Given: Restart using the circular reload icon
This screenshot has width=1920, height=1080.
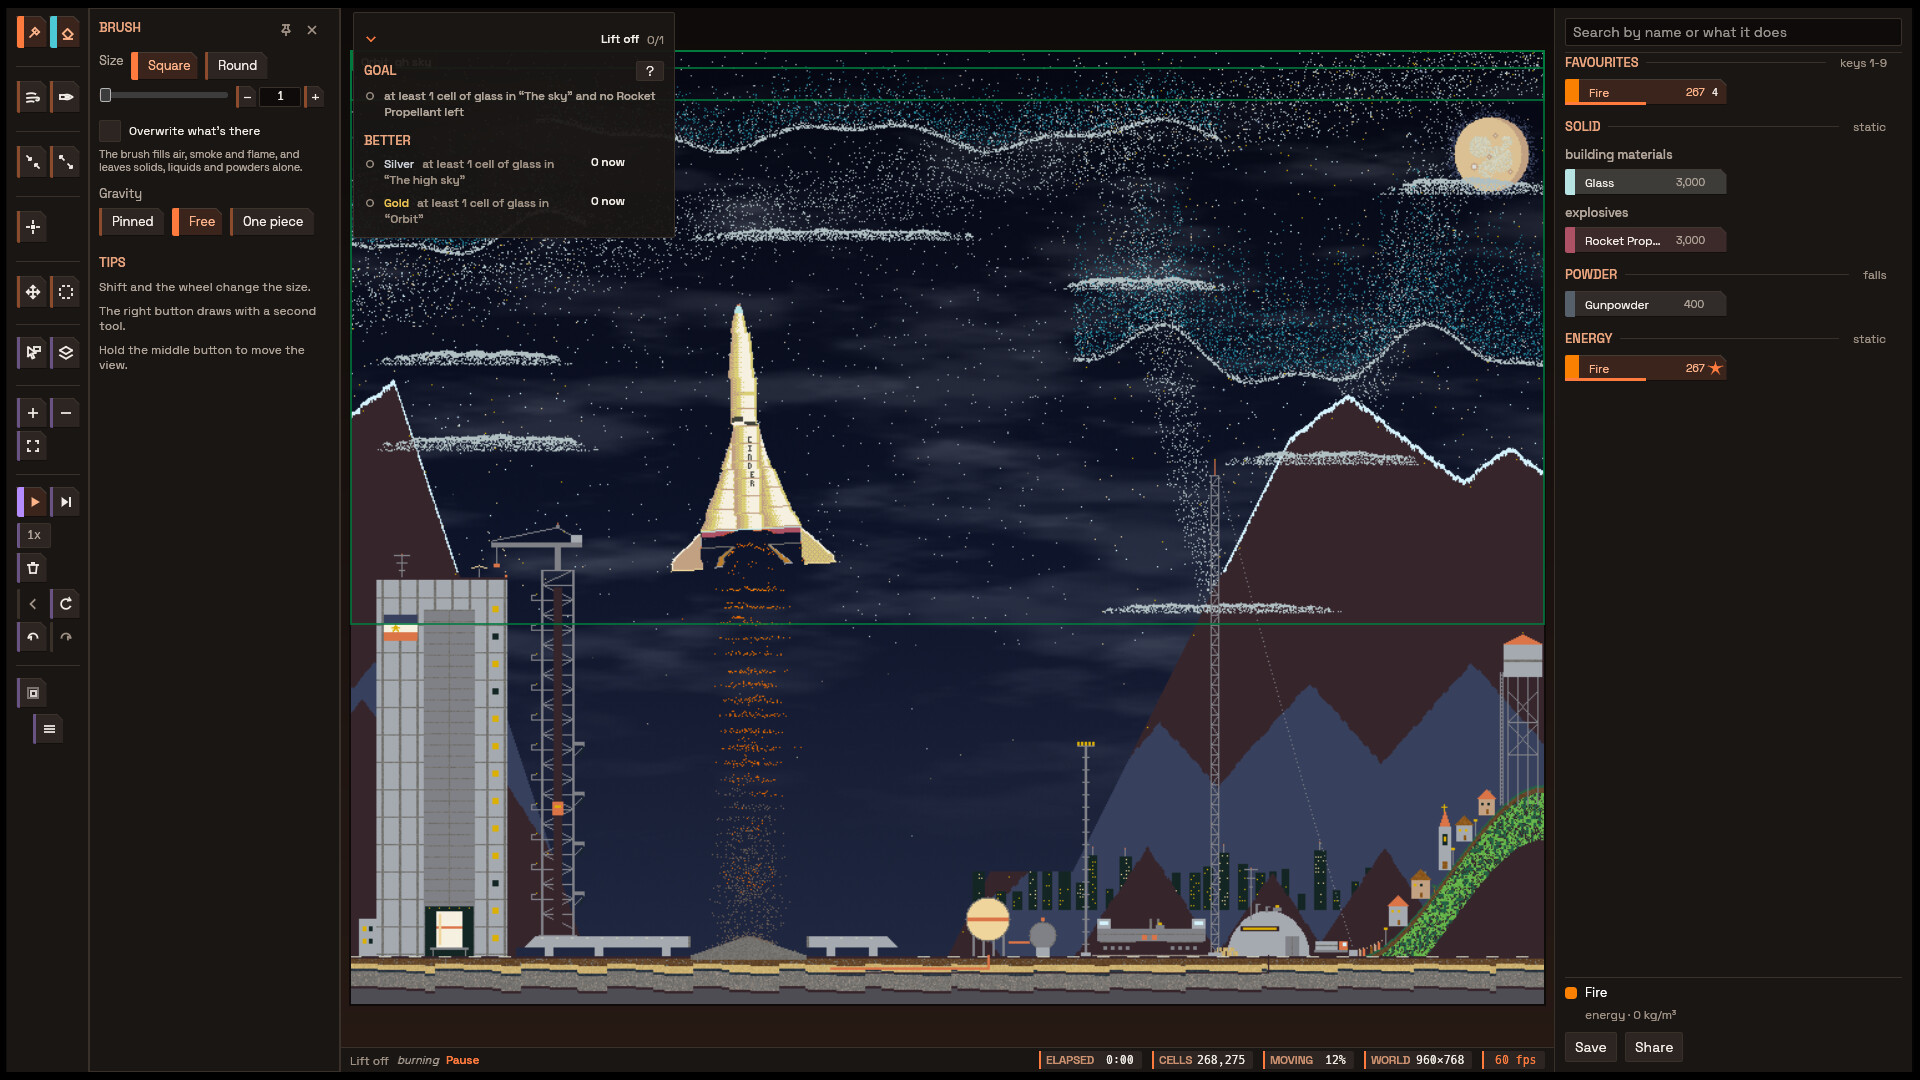Looking at the screenshot, I should [x=66, y=604].
